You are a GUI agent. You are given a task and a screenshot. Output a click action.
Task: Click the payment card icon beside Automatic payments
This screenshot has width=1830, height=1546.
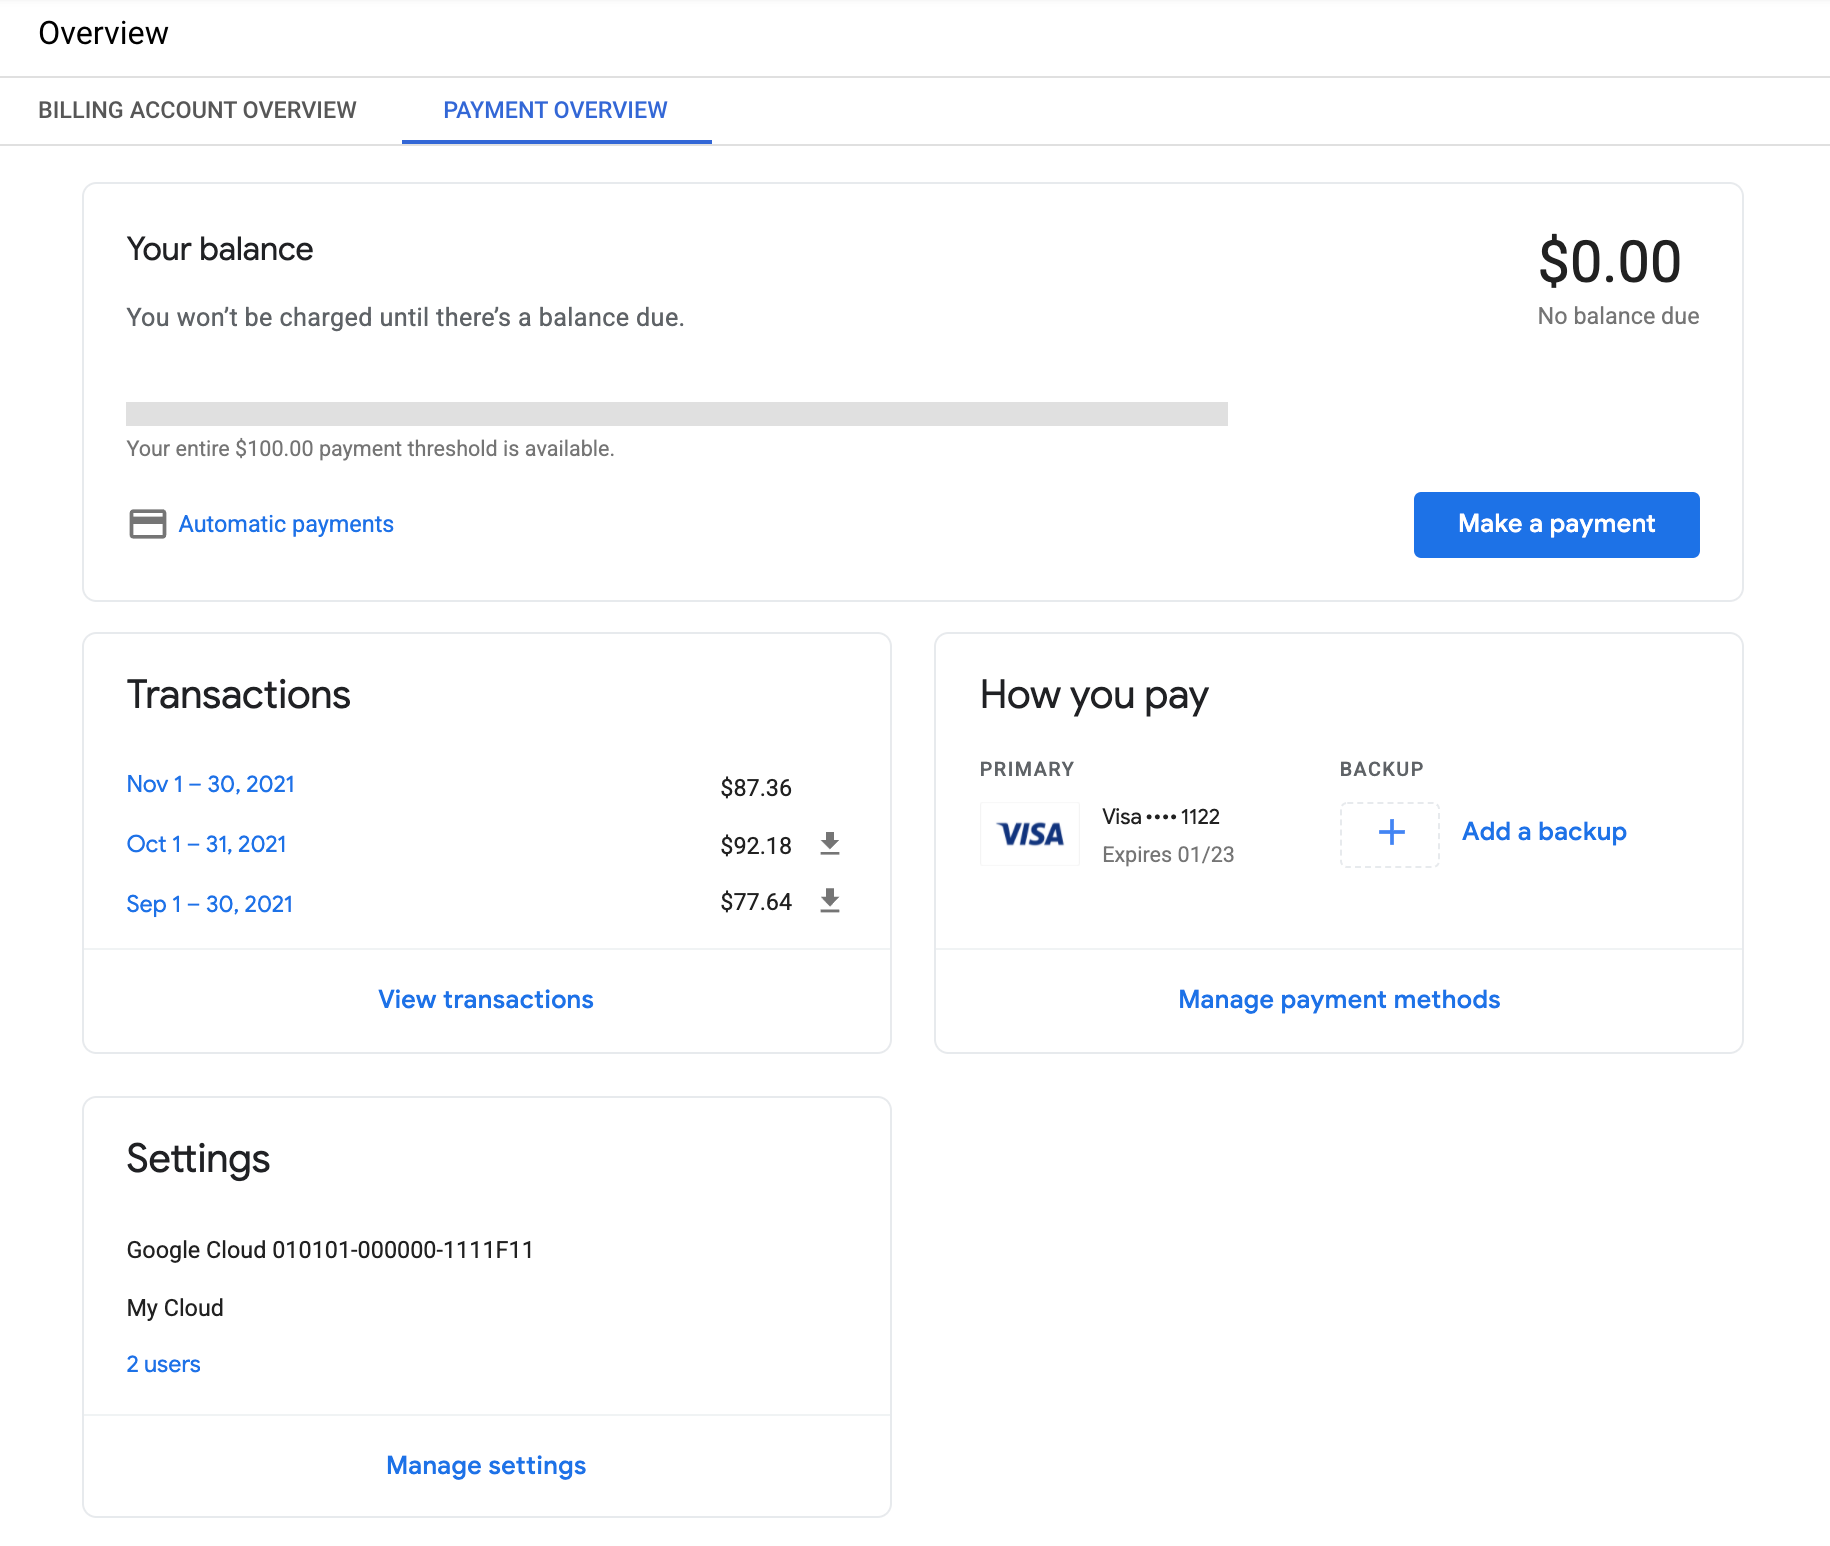pyautogui.click(x=146, y=523)
